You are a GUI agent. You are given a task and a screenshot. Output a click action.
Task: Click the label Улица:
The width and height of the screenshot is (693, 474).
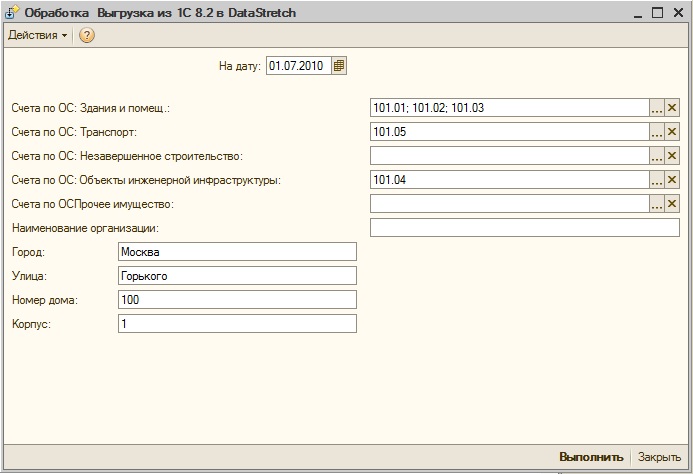29,276
